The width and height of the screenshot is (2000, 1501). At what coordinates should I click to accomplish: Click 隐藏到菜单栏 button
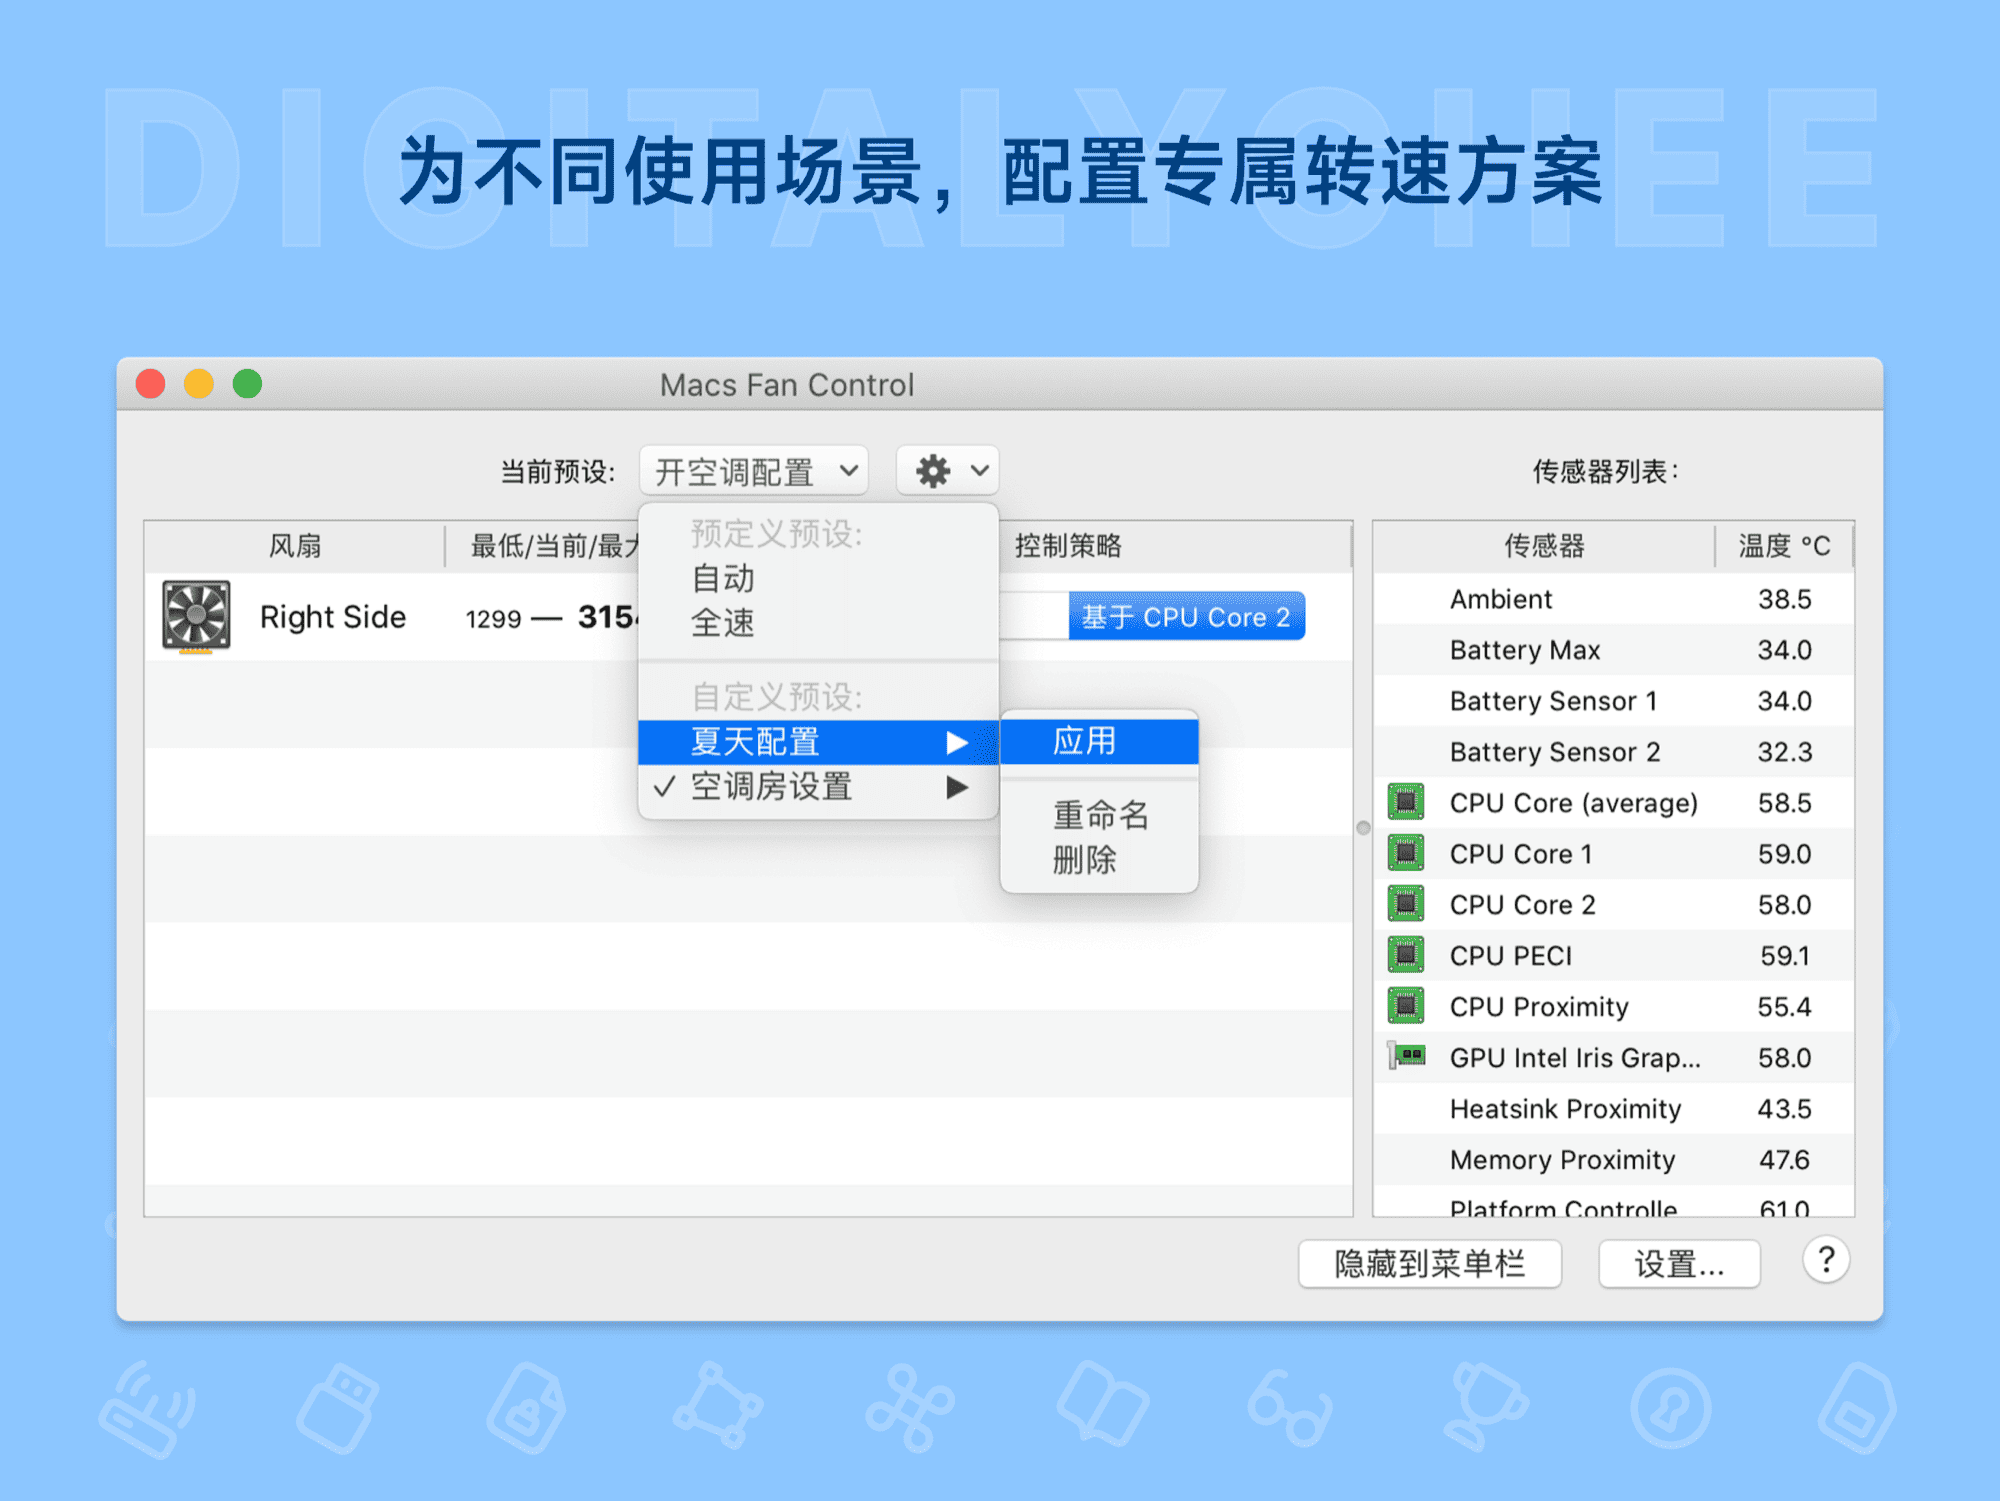tap(1430, 1264)
